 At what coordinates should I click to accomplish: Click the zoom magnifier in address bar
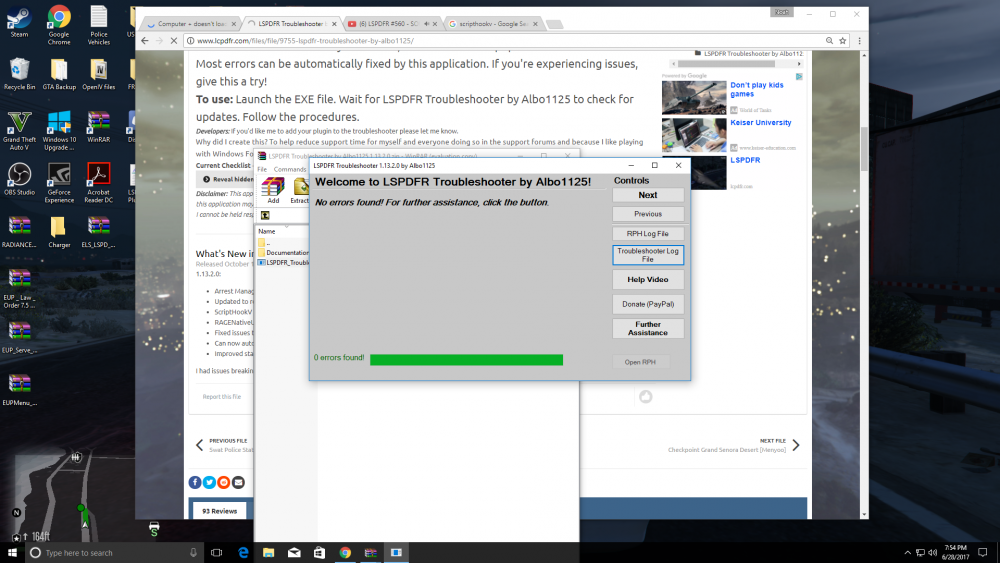(x=829, y=40)
